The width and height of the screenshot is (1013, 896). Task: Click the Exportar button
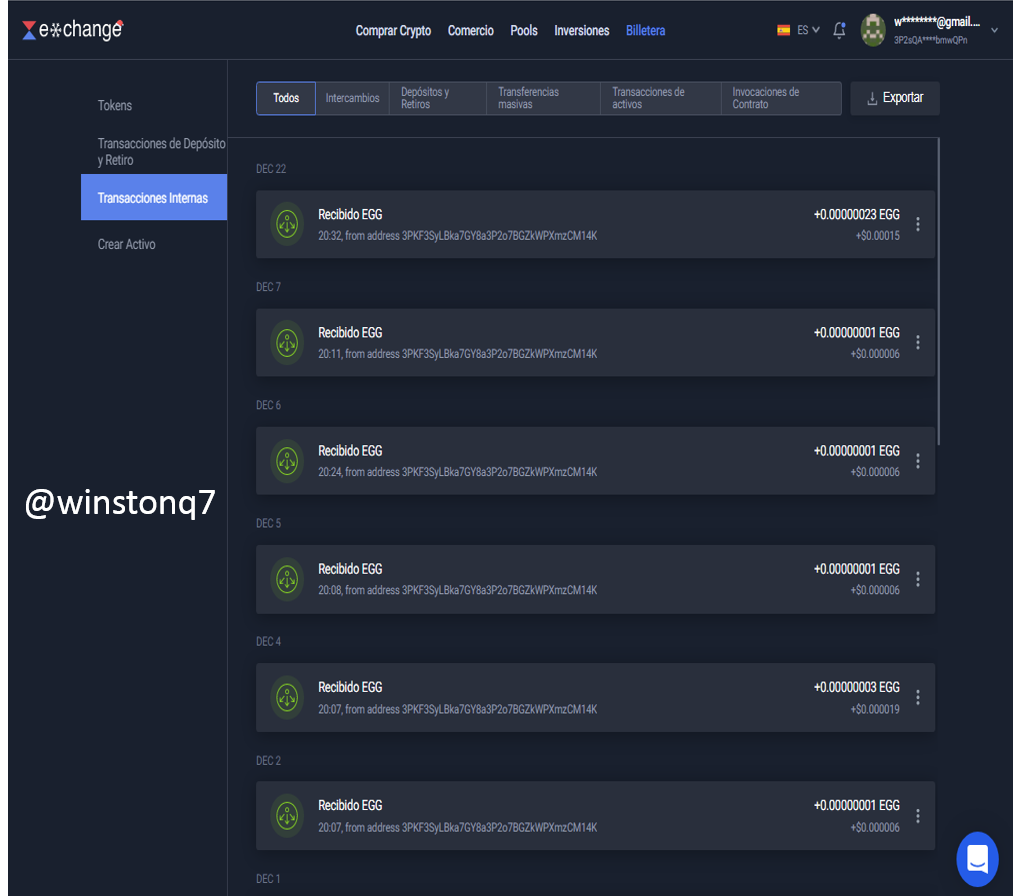tap(895, 98)
